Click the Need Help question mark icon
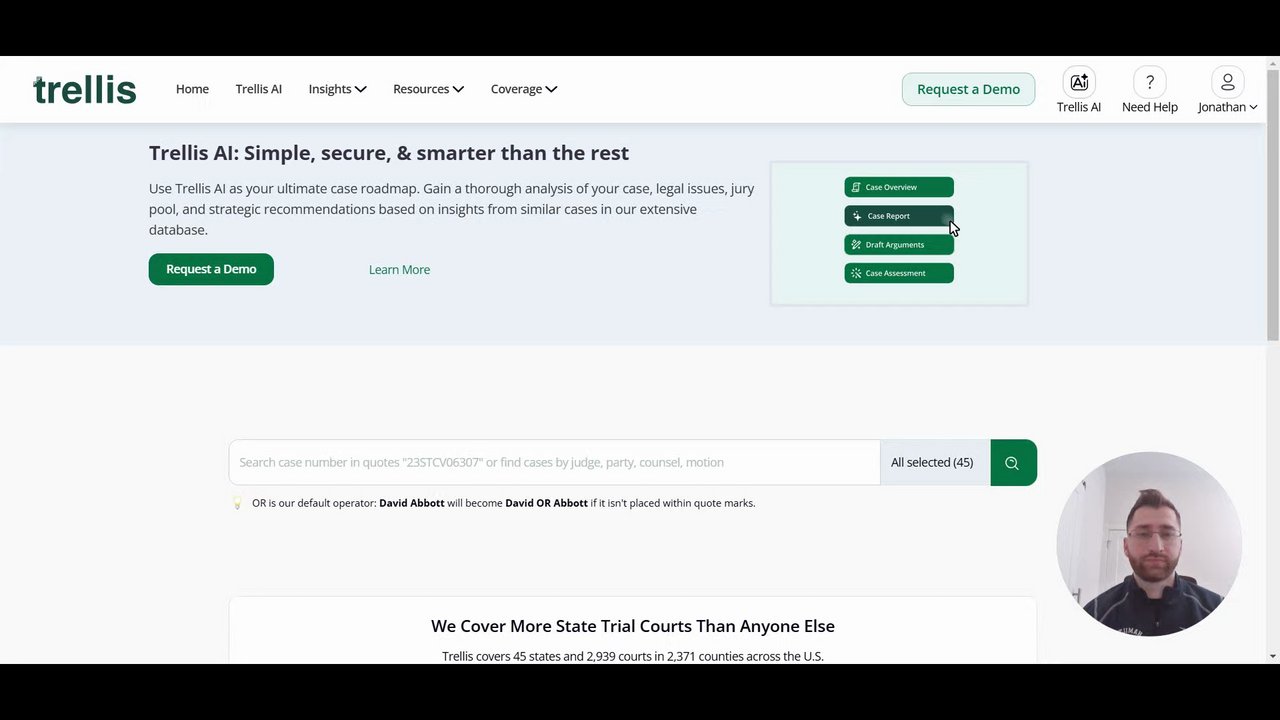1280x720 pixels. 1149,82
